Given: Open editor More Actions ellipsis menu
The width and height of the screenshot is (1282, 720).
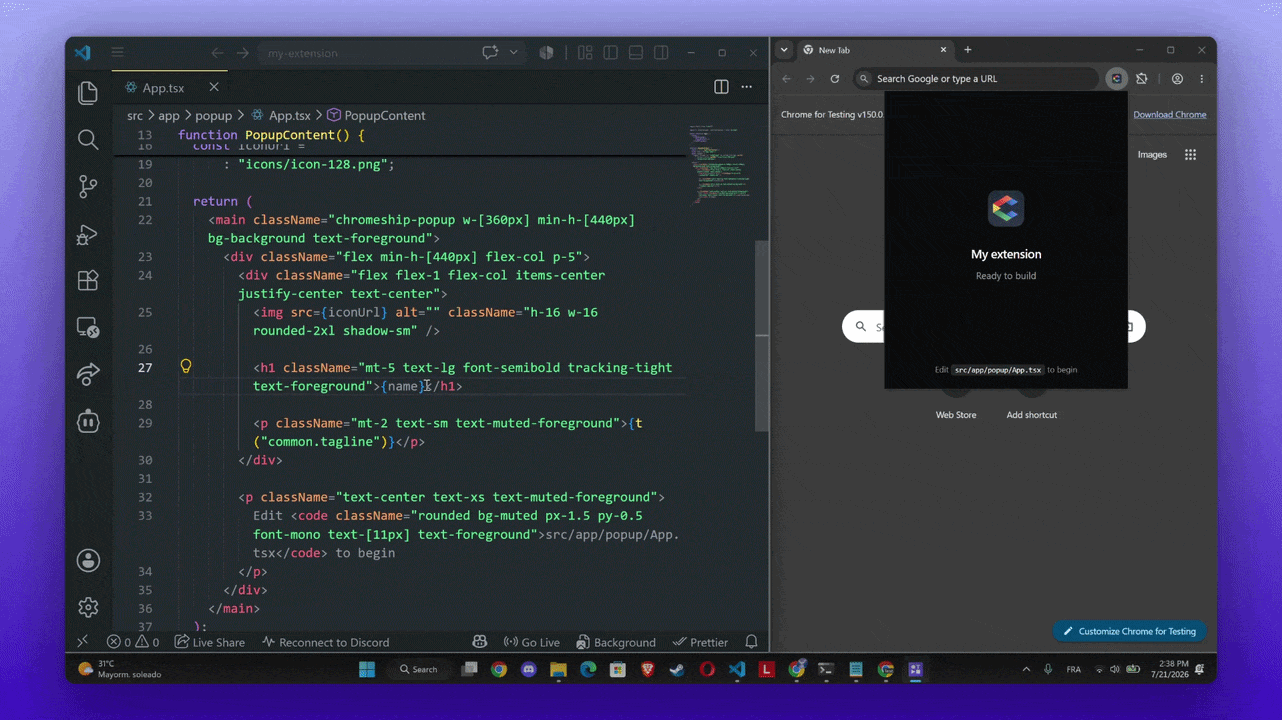Looking at the screenshot, I should [747, 87].
